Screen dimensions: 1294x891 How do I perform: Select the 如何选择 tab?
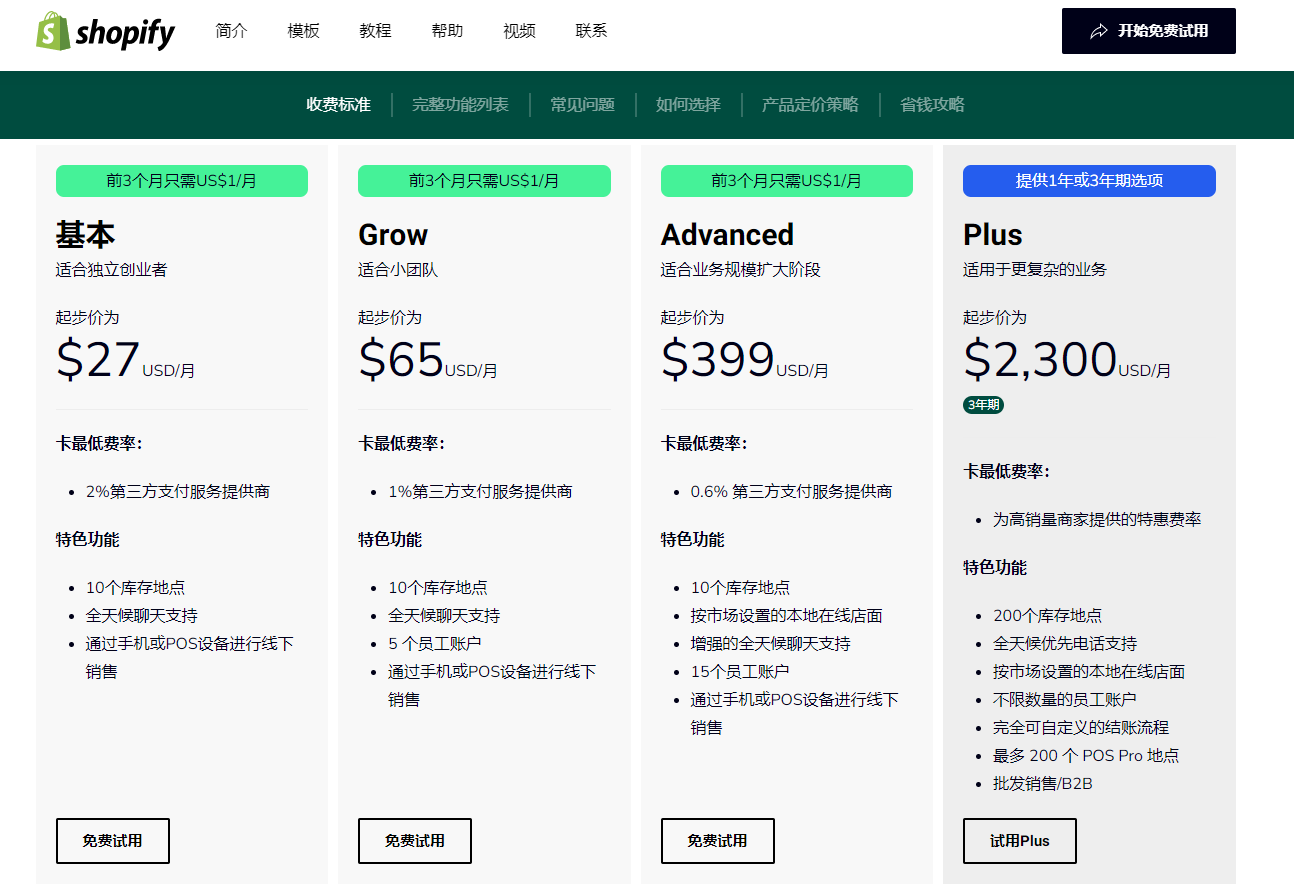[688, 105]
